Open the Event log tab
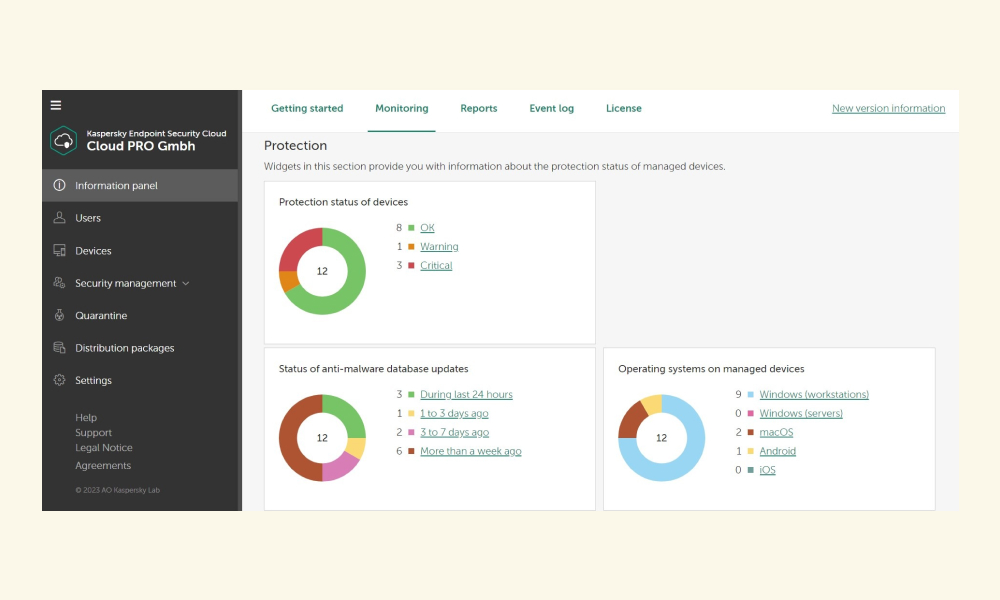The image size is (1000, 600). [552, 108]
